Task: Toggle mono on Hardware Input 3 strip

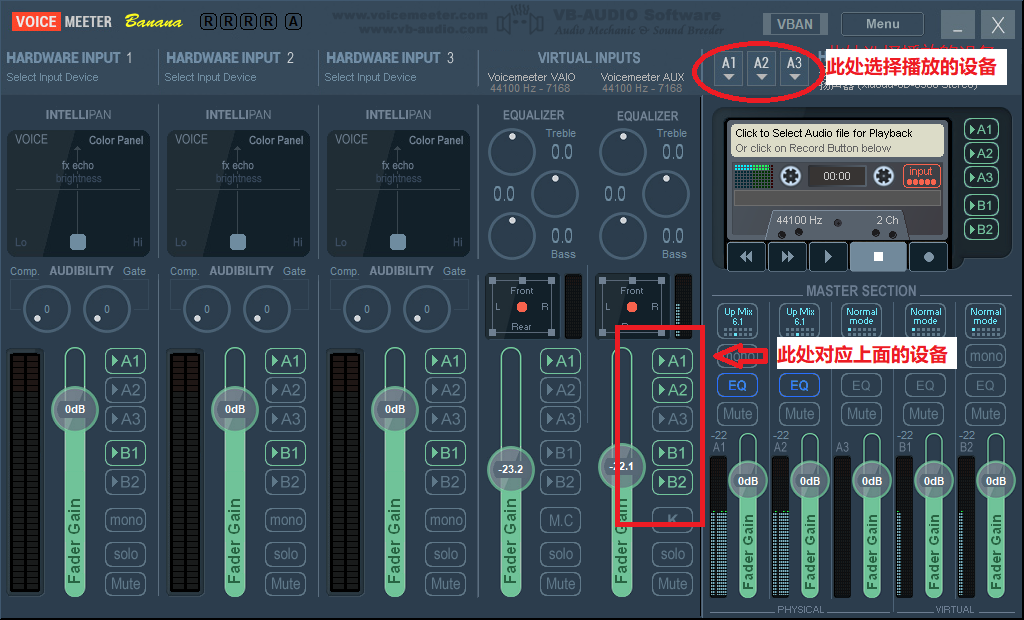Action: (x=445, y=520)
